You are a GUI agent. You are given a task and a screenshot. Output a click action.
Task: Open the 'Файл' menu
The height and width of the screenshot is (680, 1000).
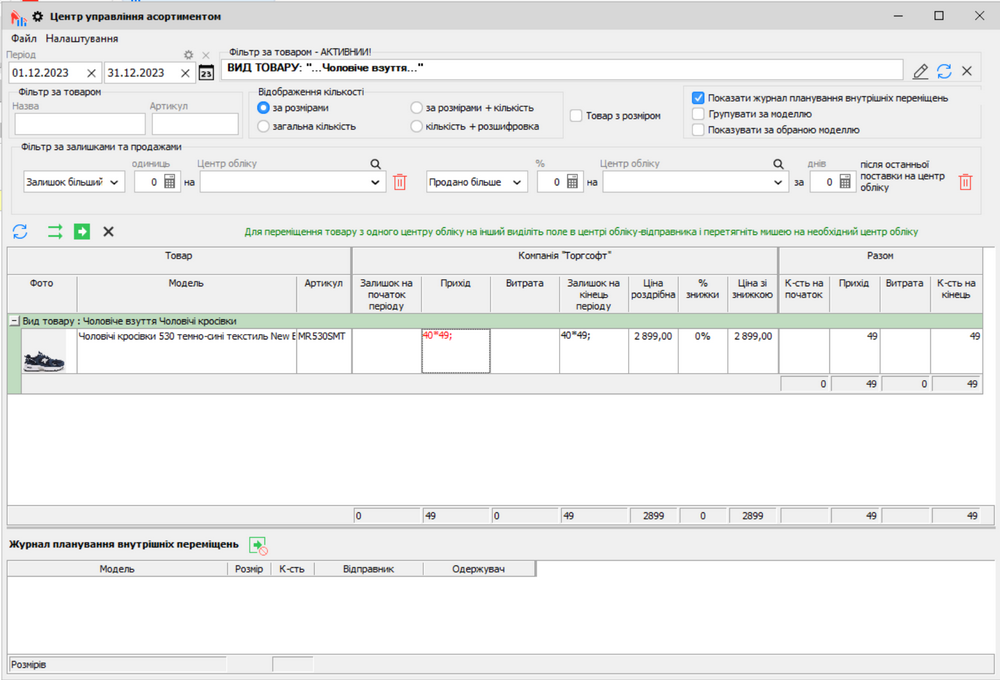24,38
